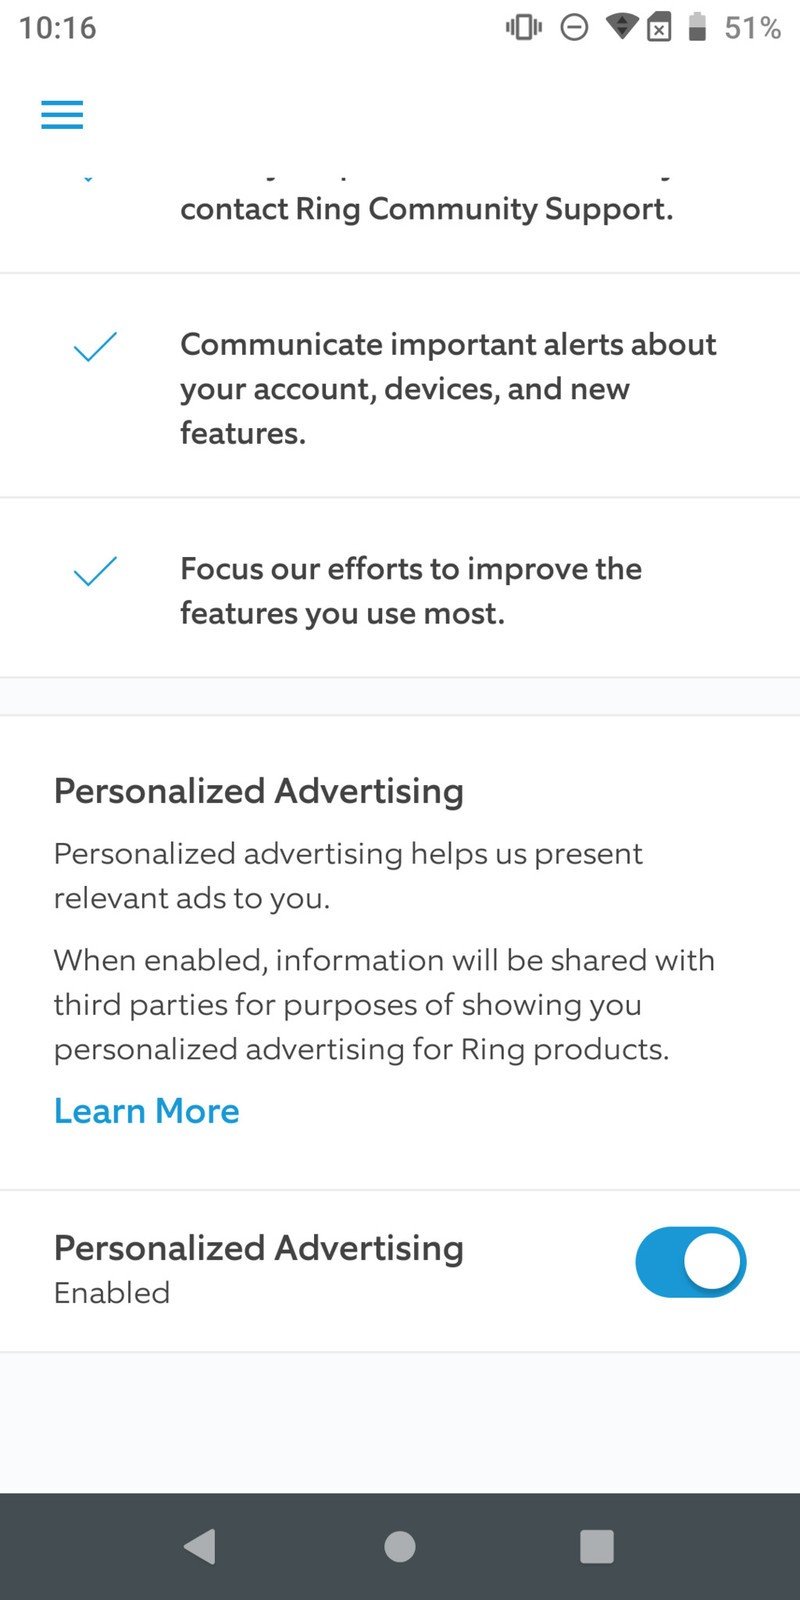Screen dimensions: 800x1600
Task: Disable the Personalized Advertising toggle
Action: [x=690, y=1262]
